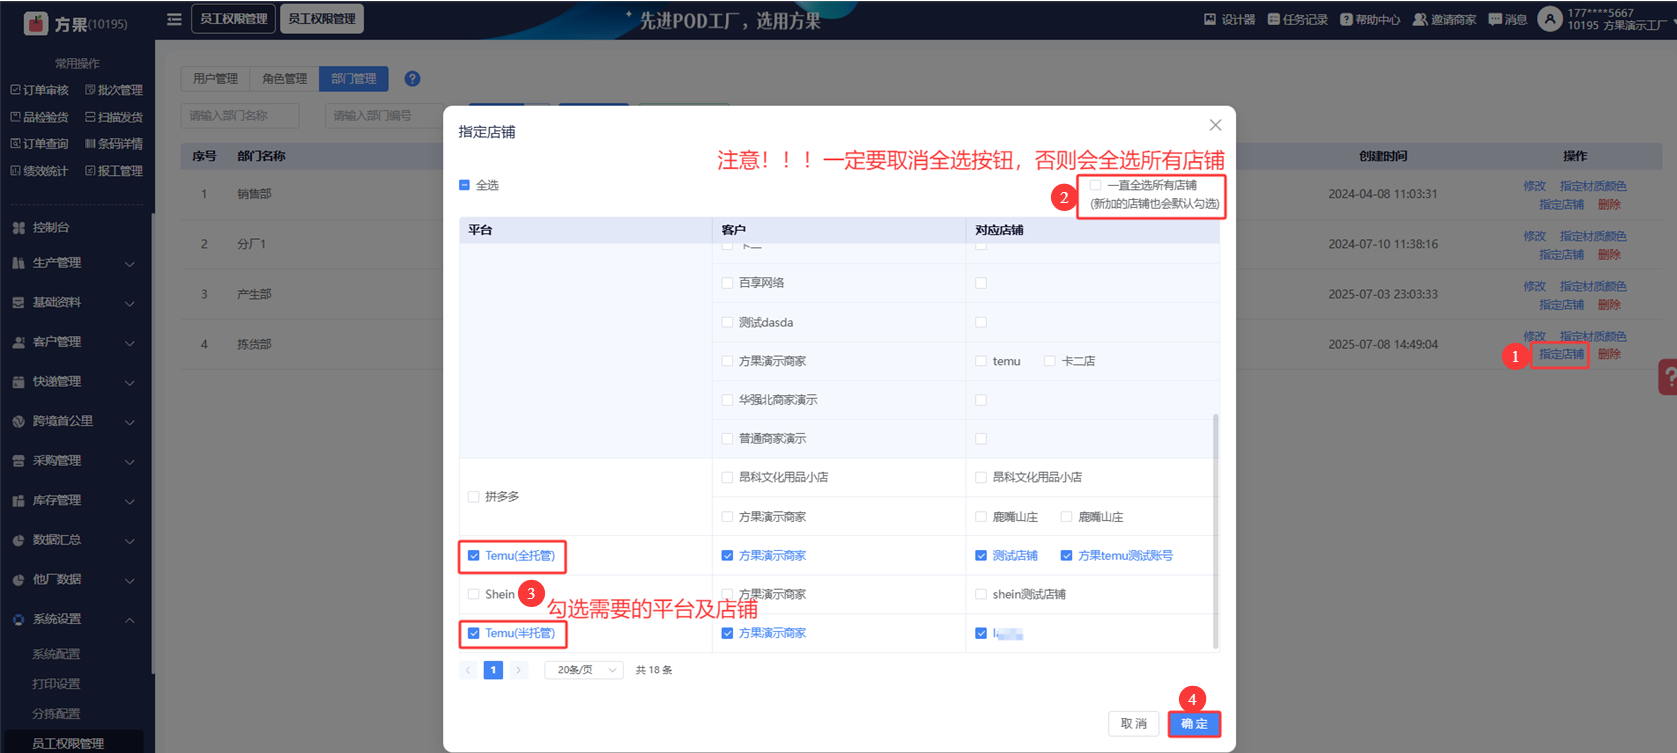The width and height of the screenshot is (1677, 753).
Task: Check the 测试dasda customer checkbox
Action: click(727, 322)
